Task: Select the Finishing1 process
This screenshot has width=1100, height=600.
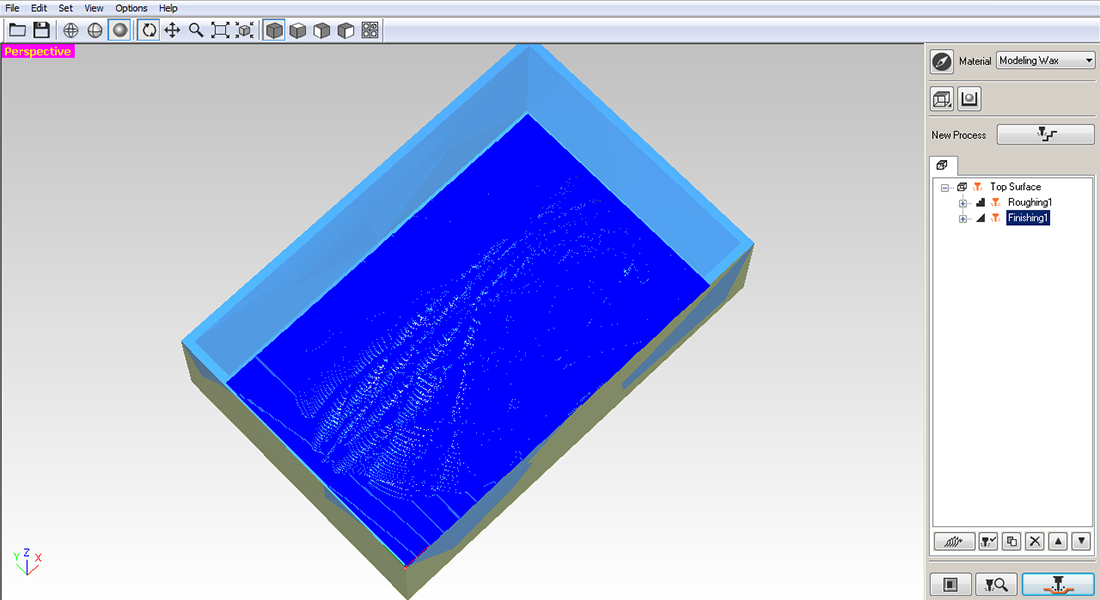Action: point(1028,218)
